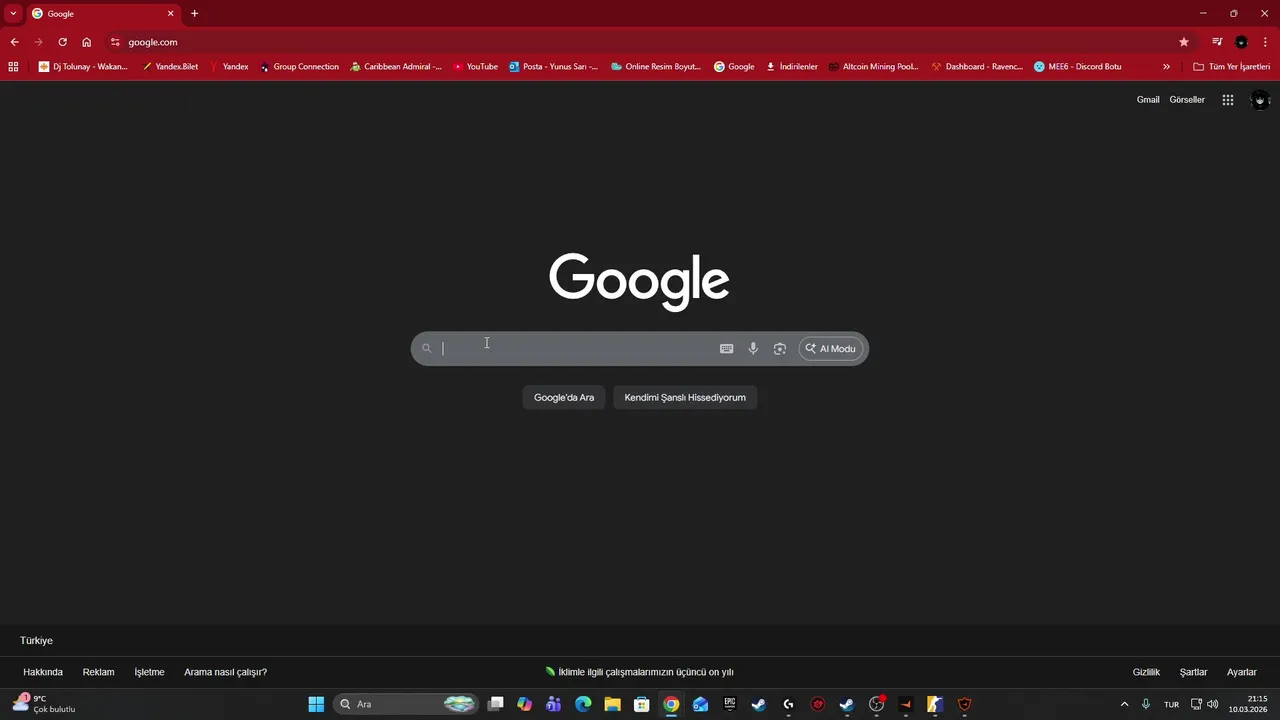
Task: Open the Gmail link
Action: coord(1148,100)
